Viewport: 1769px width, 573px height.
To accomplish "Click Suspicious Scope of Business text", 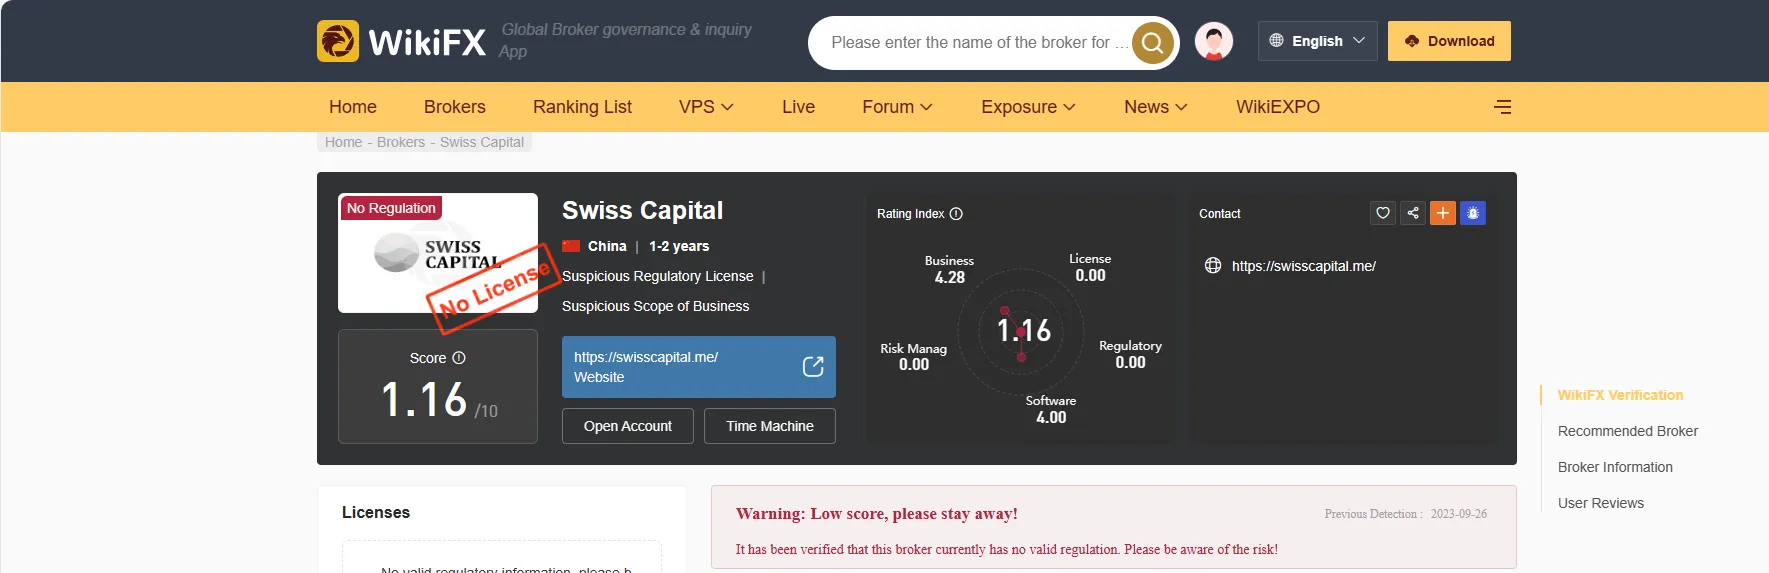I will (x=655, y=306).
